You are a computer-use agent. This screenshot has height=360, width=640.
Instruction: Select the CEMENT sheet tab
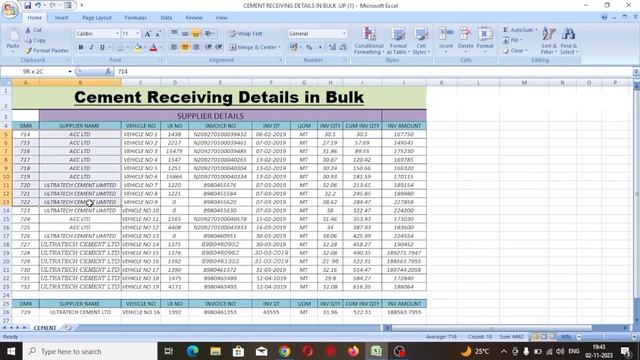pos(44,328)
